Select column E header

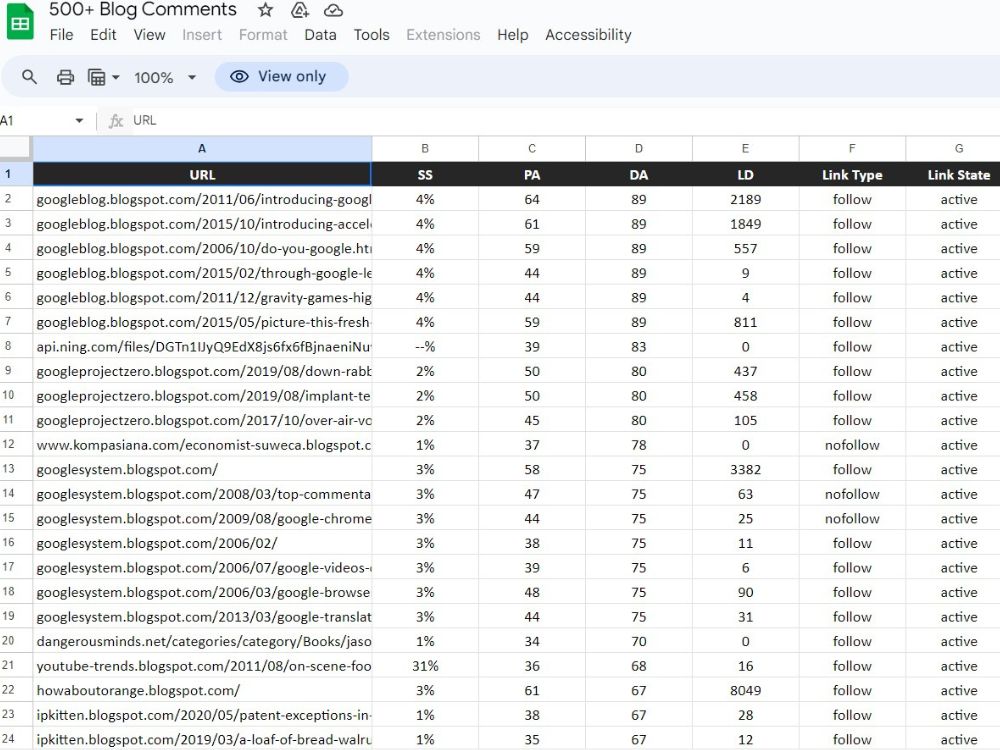[x=745, y=149]
